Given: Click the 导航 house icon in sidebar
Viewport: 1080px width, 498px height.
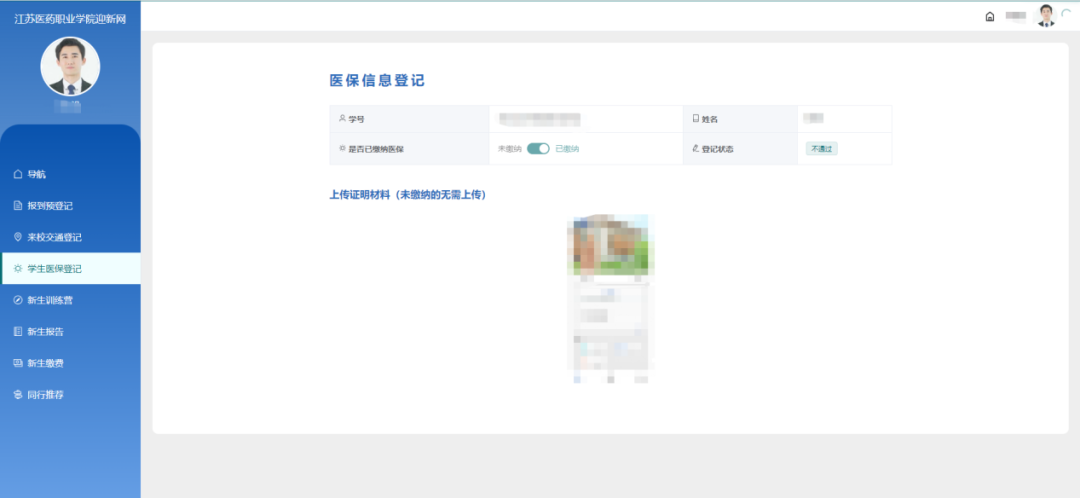Looking at the screenshot, I should tap(18, 174).
